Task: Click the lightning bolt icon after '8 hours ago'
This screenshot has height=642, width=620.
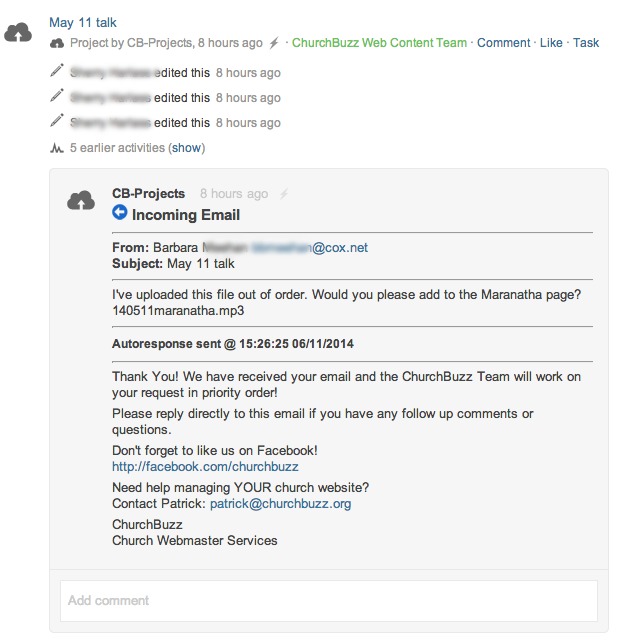Action: pyautogui.click(x=274, y=43)
